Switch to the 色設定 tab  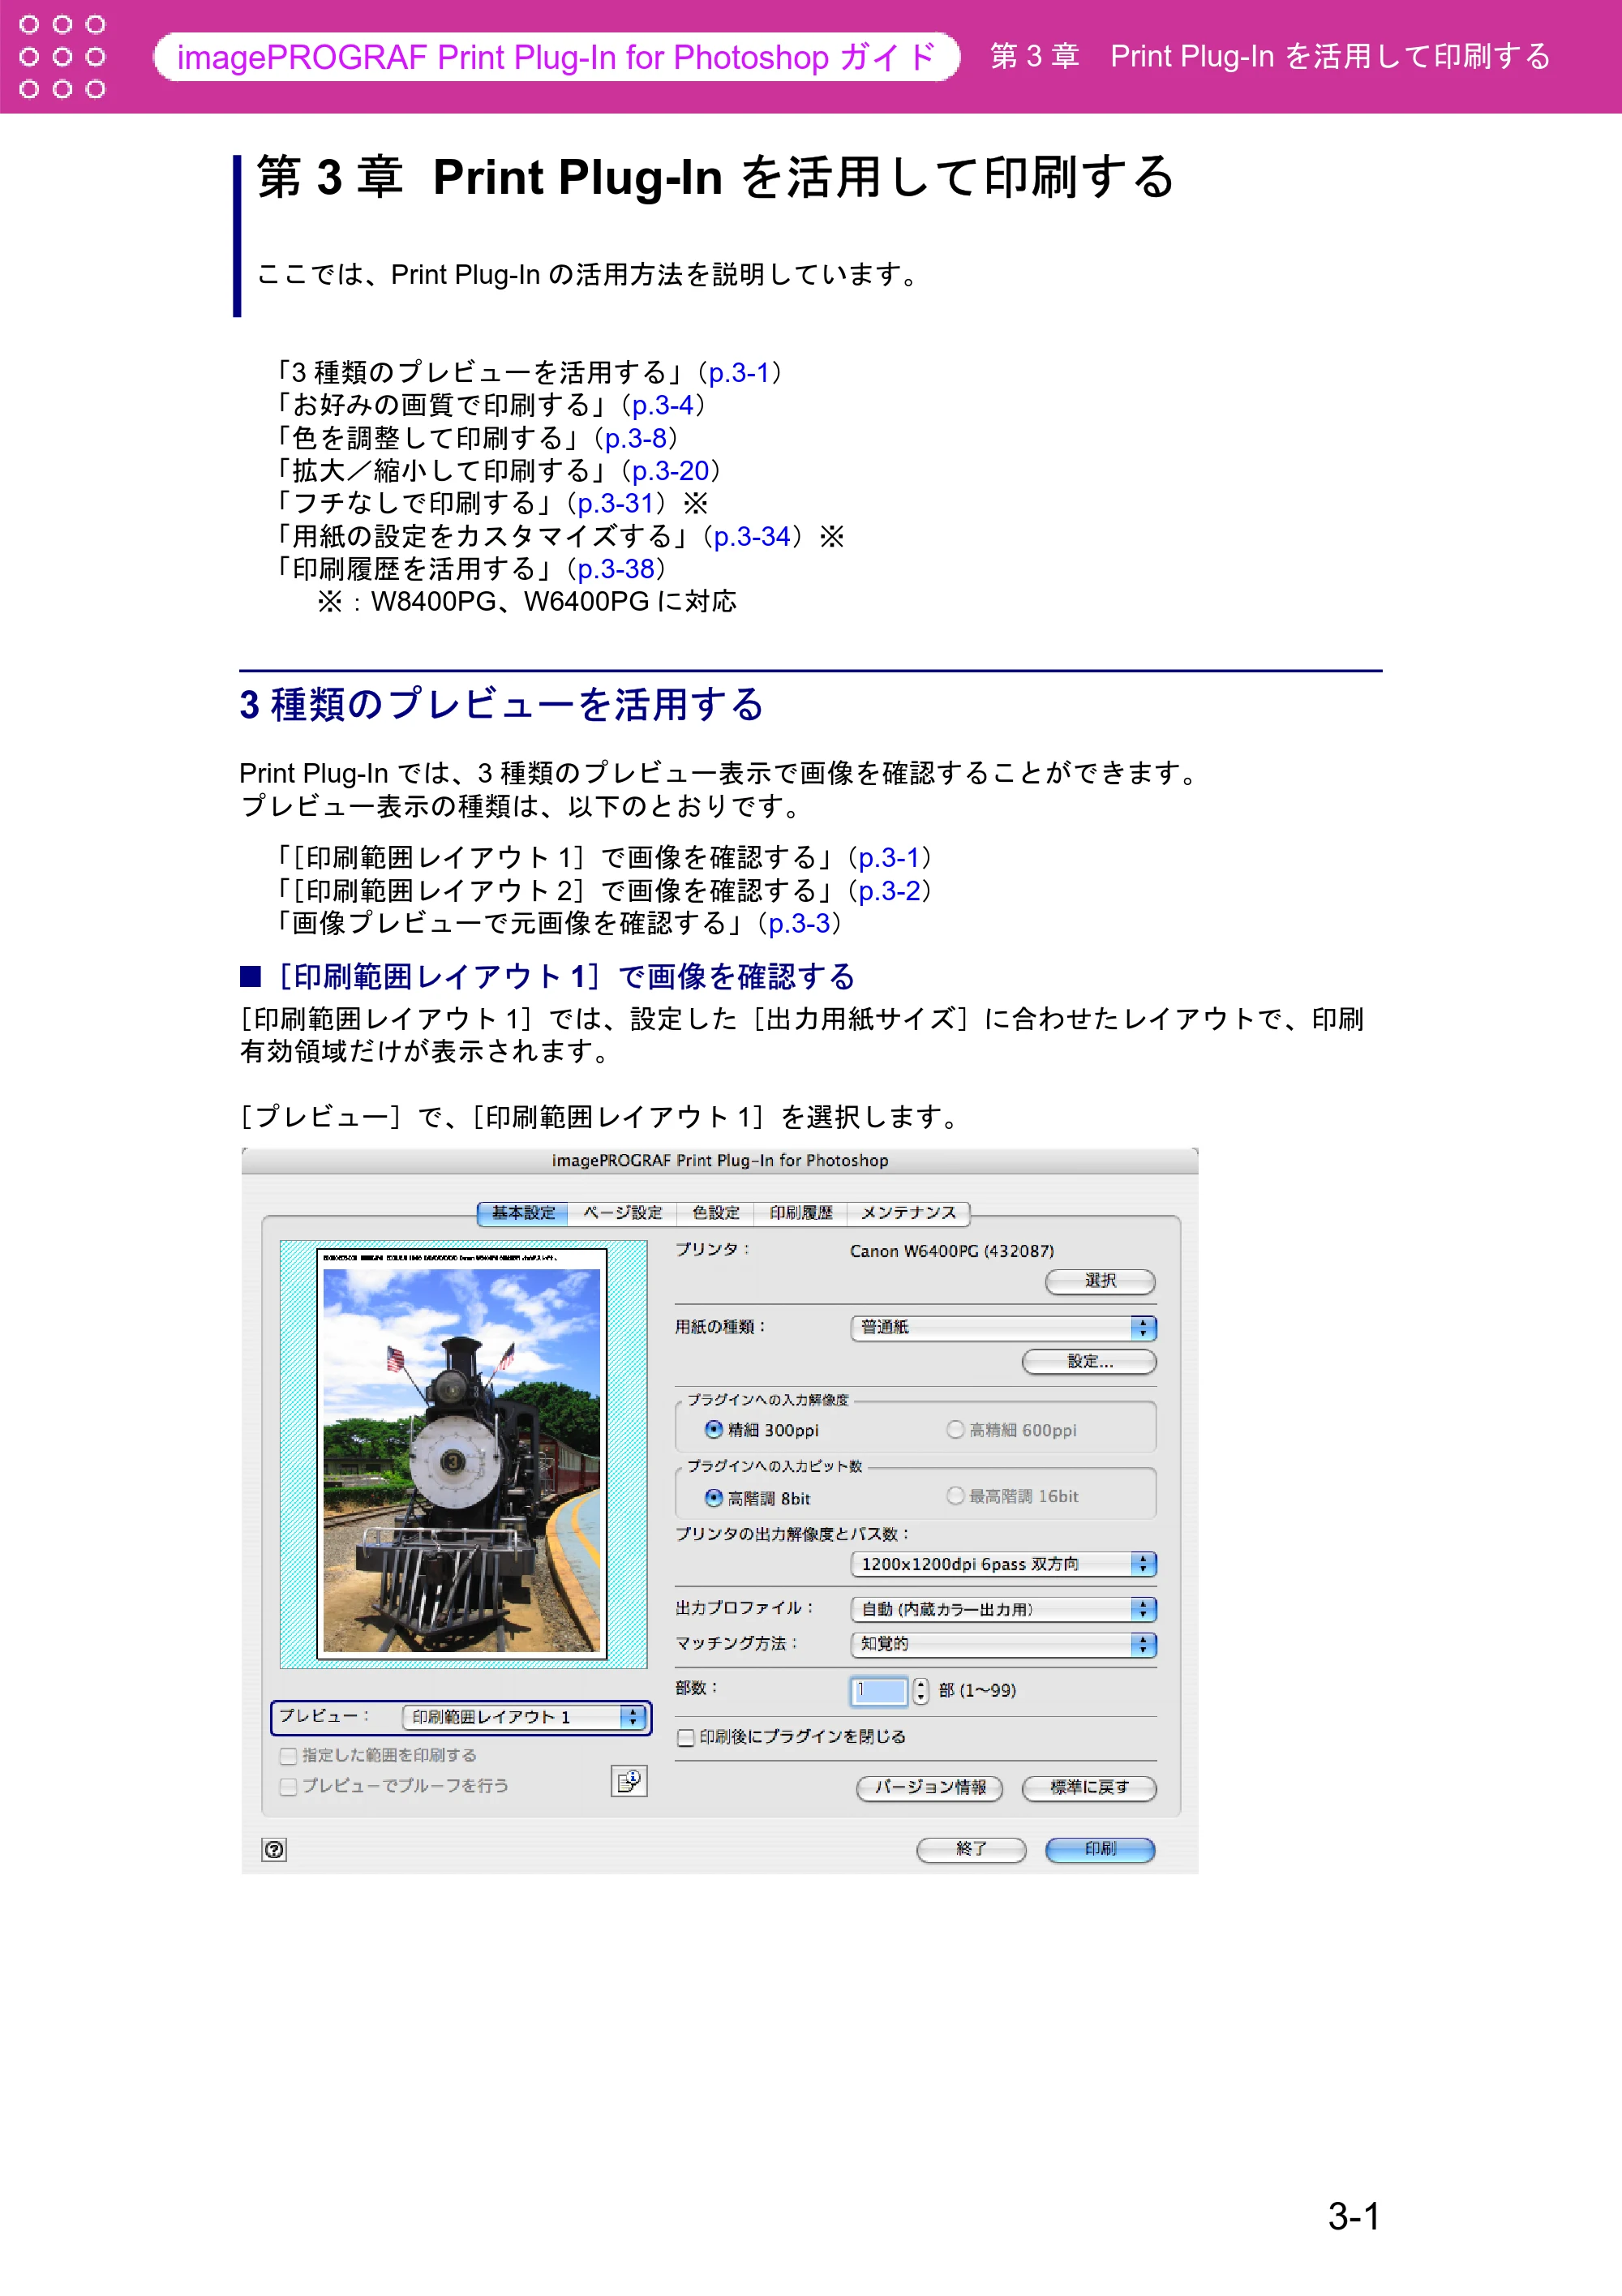tap(716, 1213)
